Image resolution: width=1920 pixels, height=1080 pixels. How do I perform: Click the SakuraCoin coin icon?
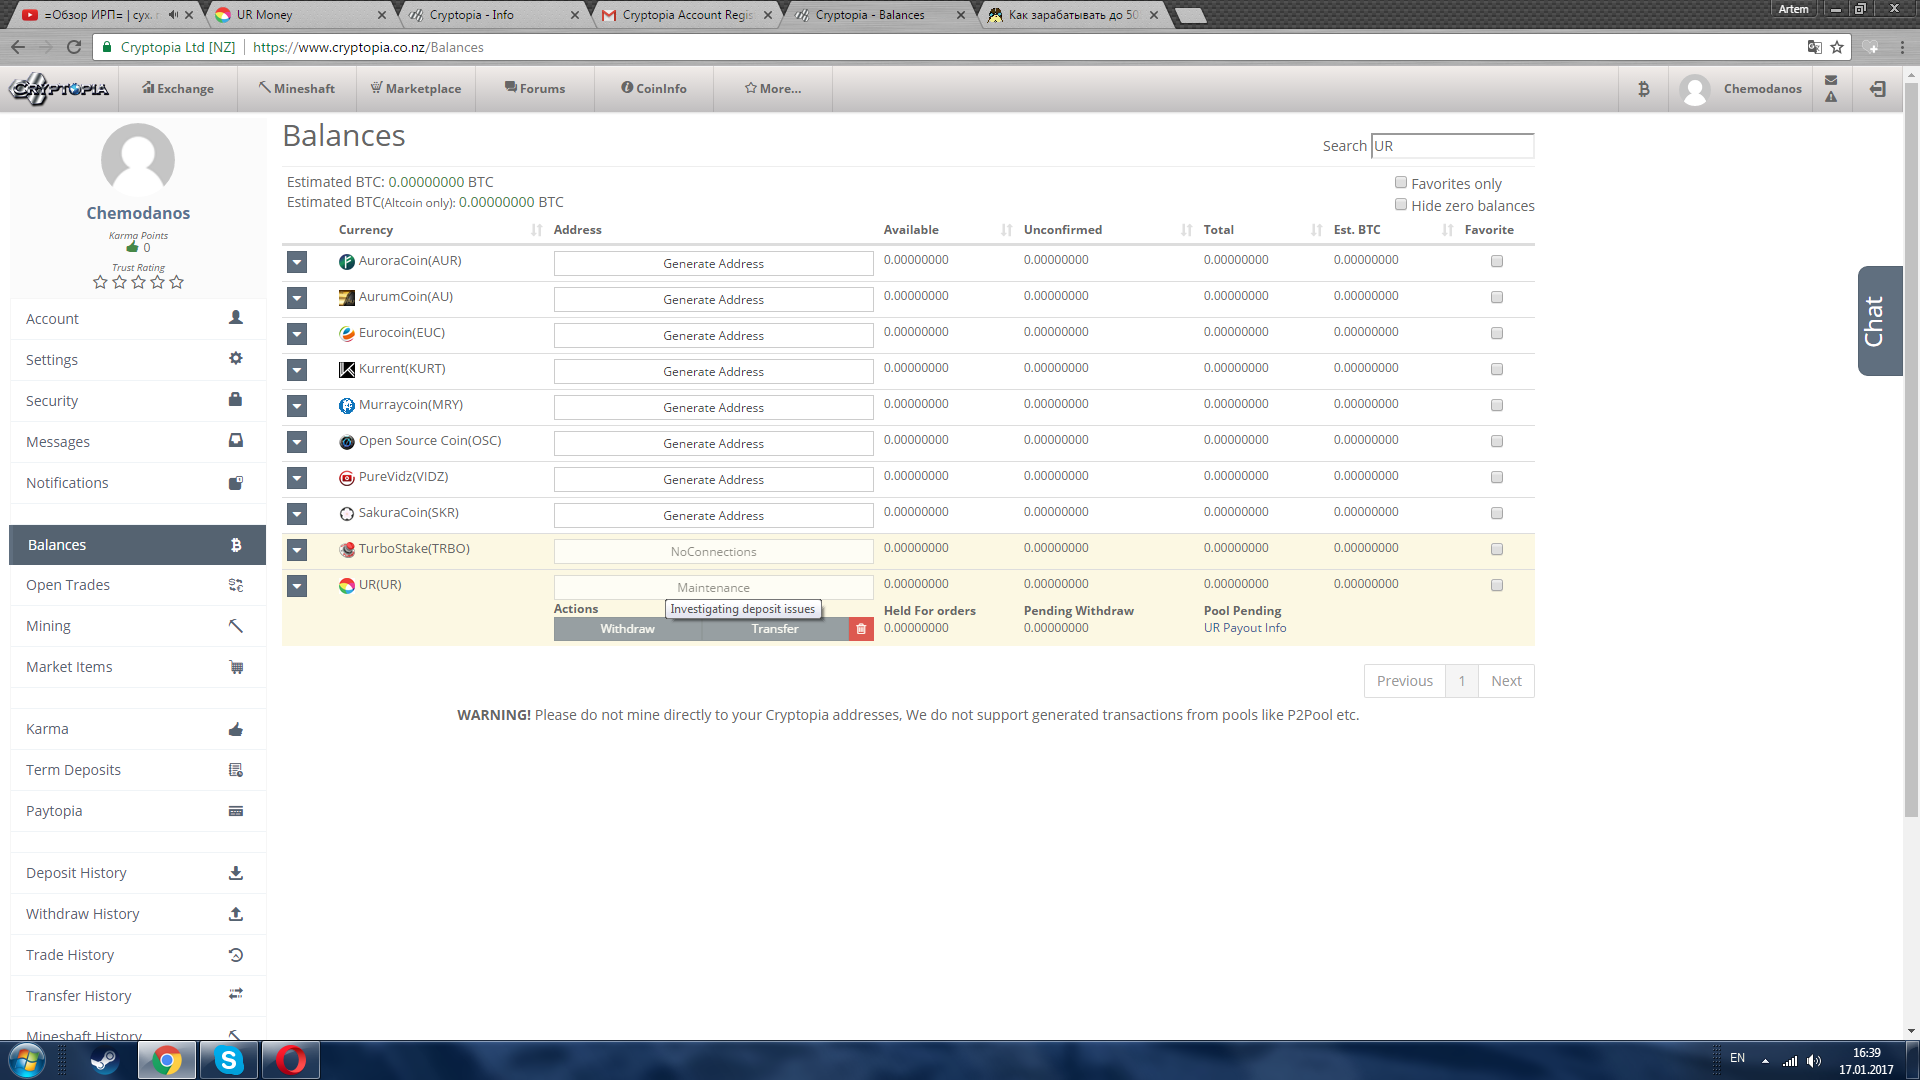pyautogui.click(x=347, y=514)
